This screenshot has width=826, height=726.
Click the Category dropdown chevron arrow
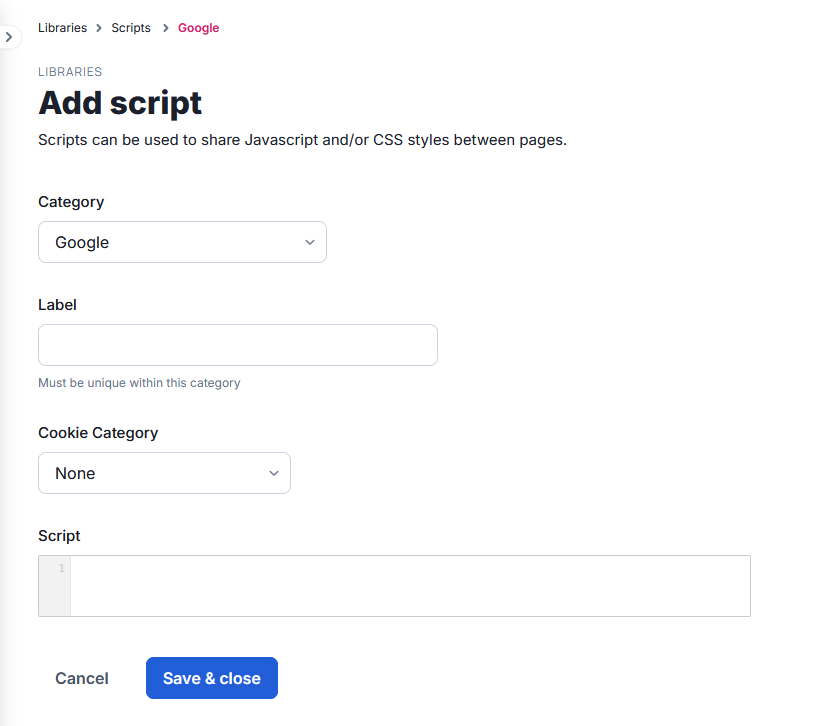[x=309, y=242]
